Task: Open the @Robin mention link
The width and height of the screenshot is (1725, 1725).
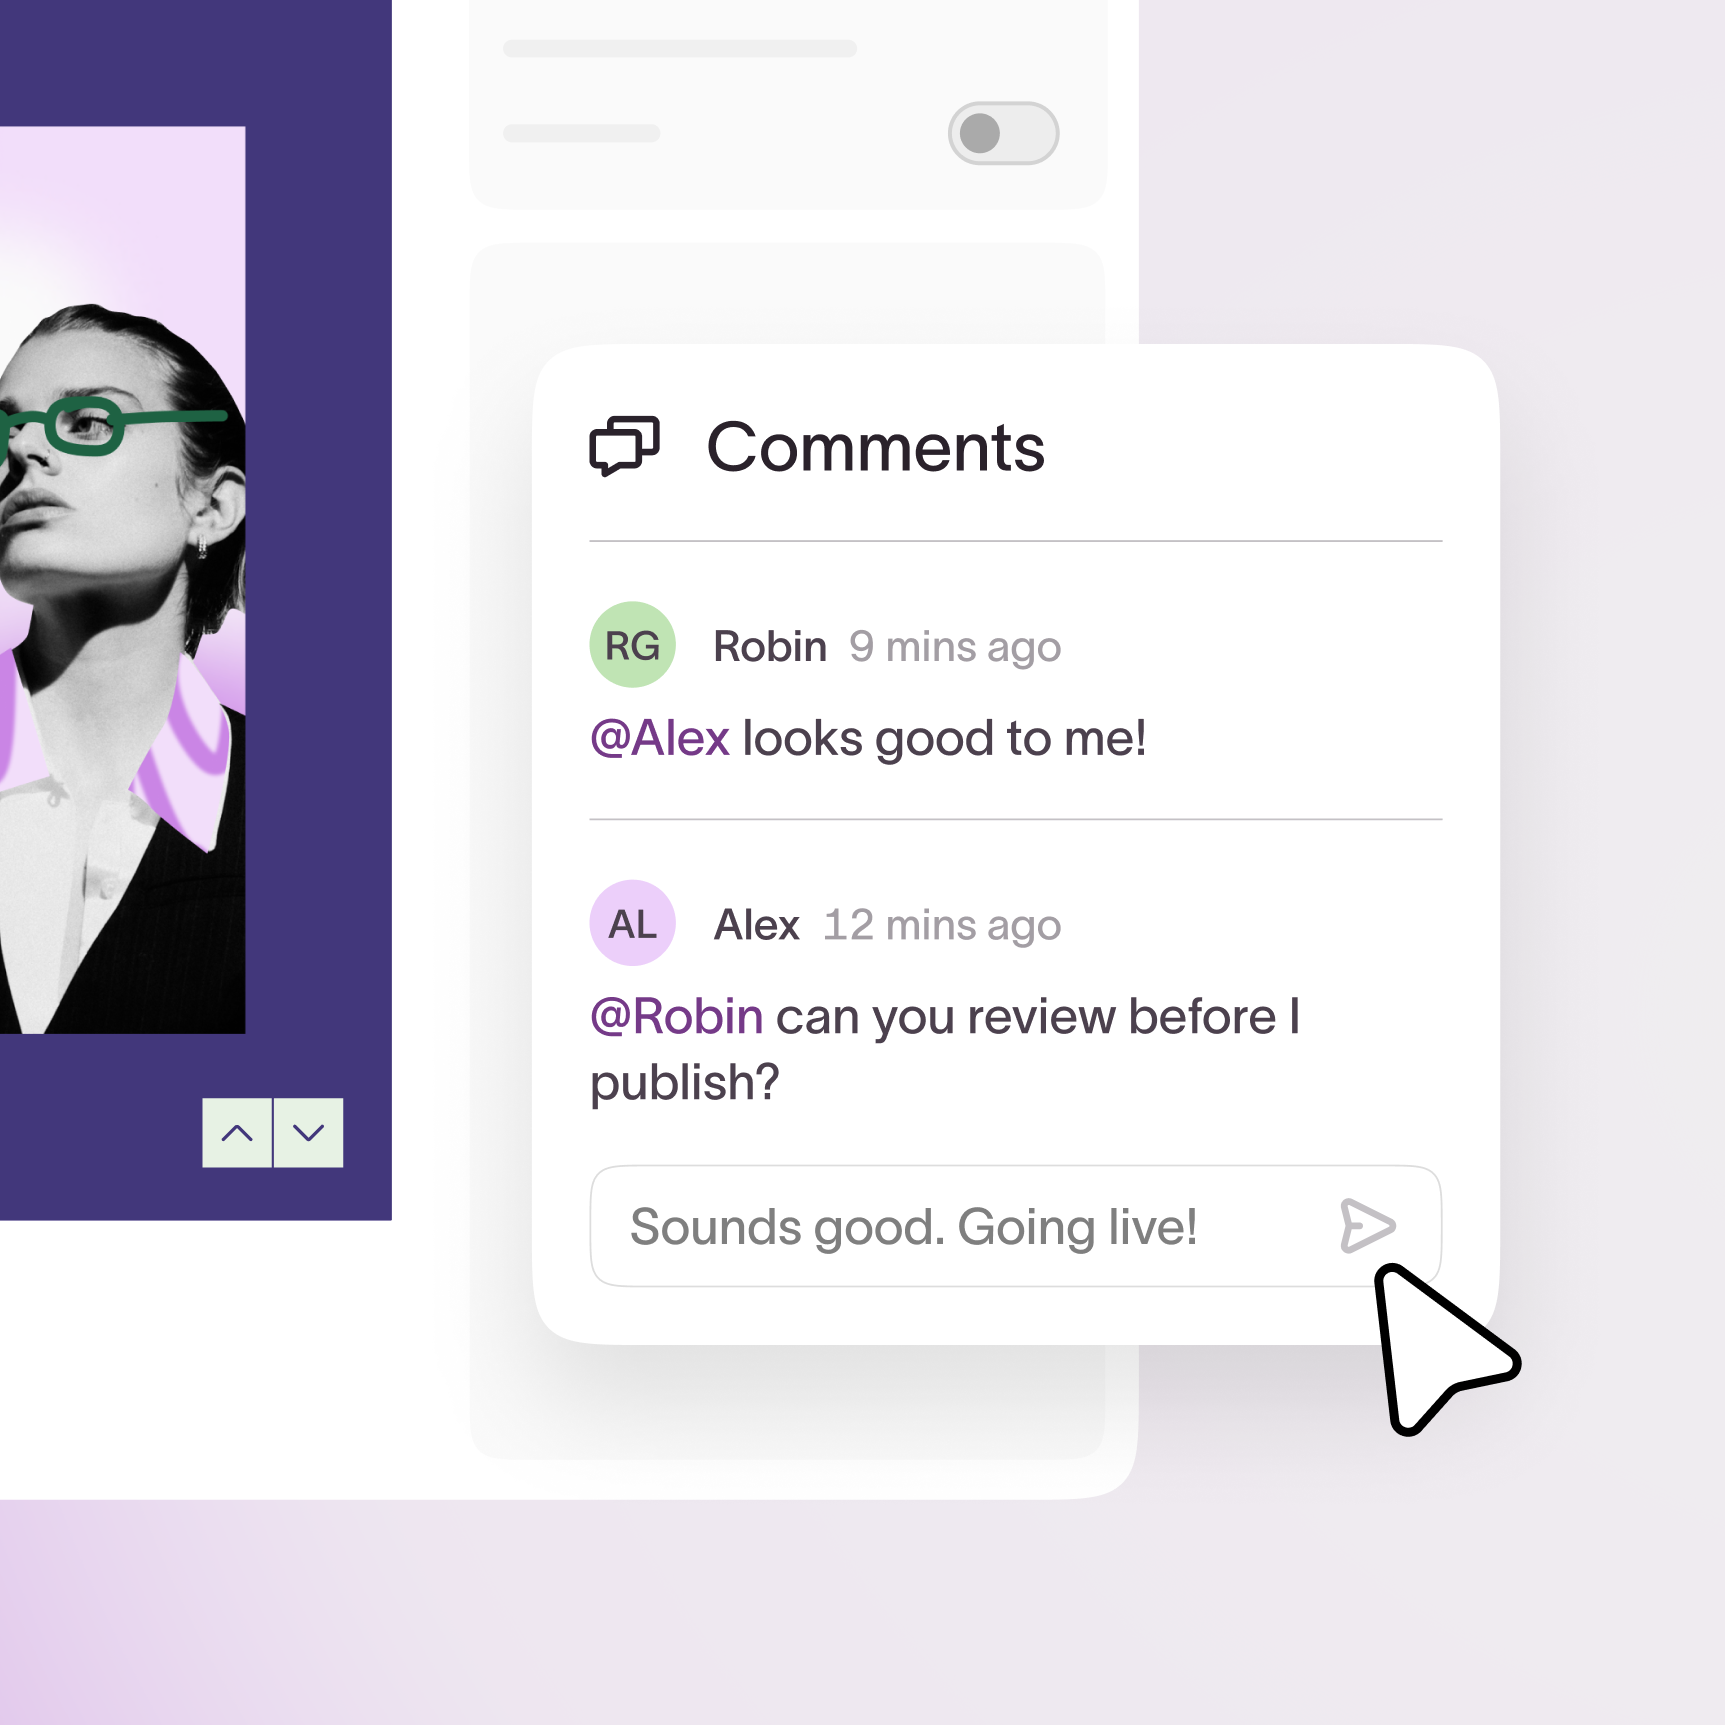Action: point(677,1017)
